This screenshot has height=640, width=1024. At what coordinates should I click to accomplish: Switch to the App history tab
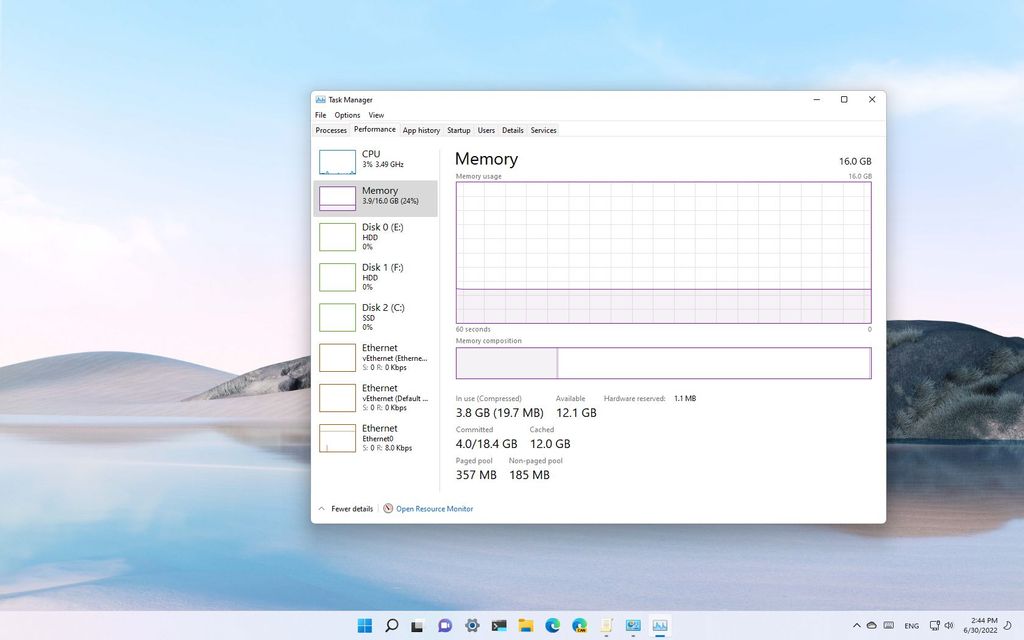click(421, 130)
